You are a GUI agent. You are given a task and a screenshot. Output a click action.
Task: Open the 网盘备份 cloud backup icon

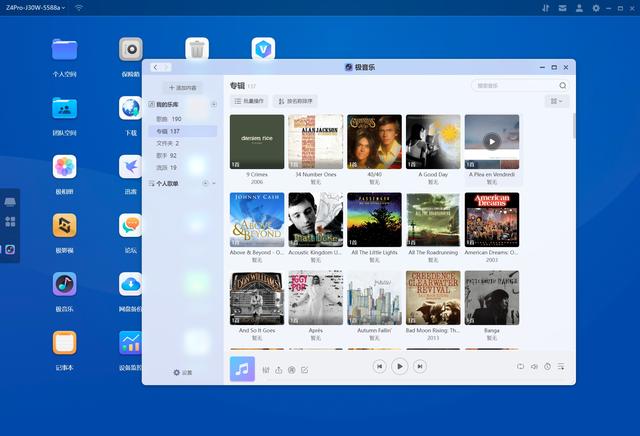pyautogui.click(x=131, y=284)
